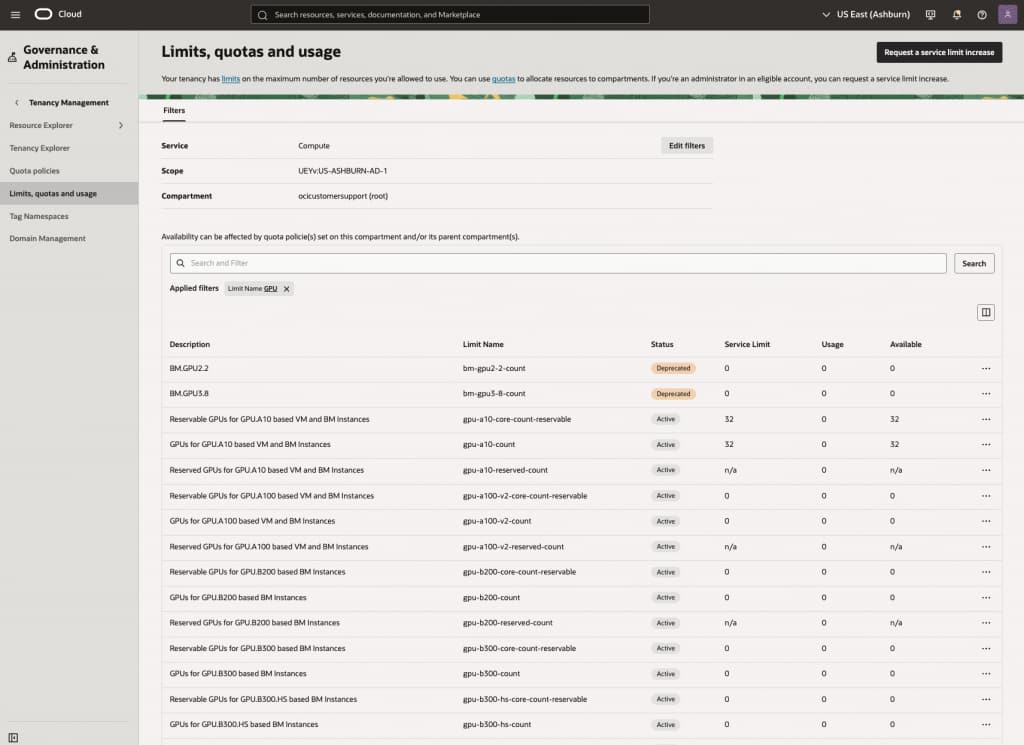Viewport: 1024px width, 745px height.
Task: Open Tenancy Explorer in sidebar
Action: click(39, 148)
